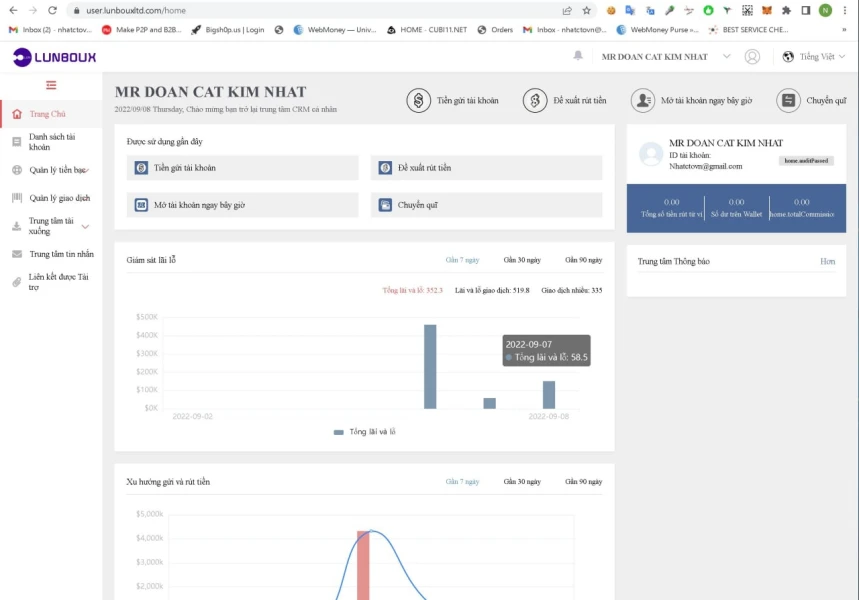Click the Mở tài khoản ngay bây giờ header icon
The image size is (859, 600).
click(642, 101)
